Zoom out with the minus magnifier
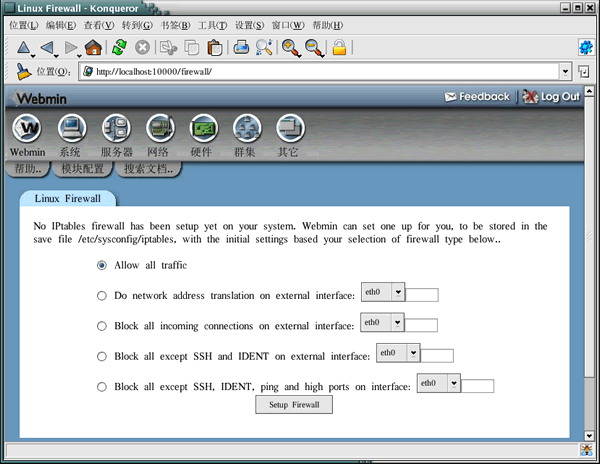 [x=314, y=48]
